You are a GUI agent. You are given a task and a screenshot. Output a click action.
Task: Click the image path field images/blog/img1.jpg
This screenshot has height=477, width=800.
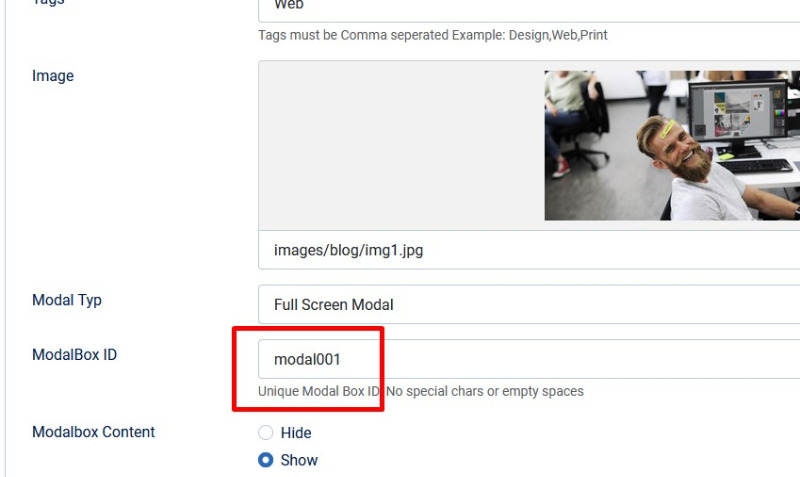(528, 250)
